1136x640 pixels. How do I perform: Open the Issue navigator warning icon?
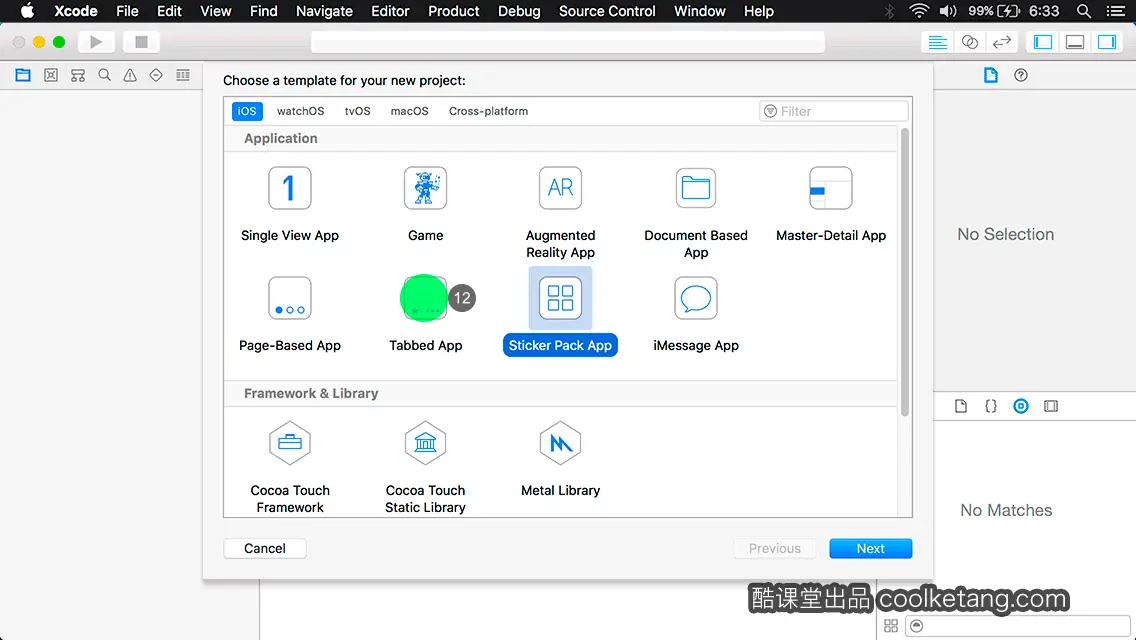pos(130,75)
